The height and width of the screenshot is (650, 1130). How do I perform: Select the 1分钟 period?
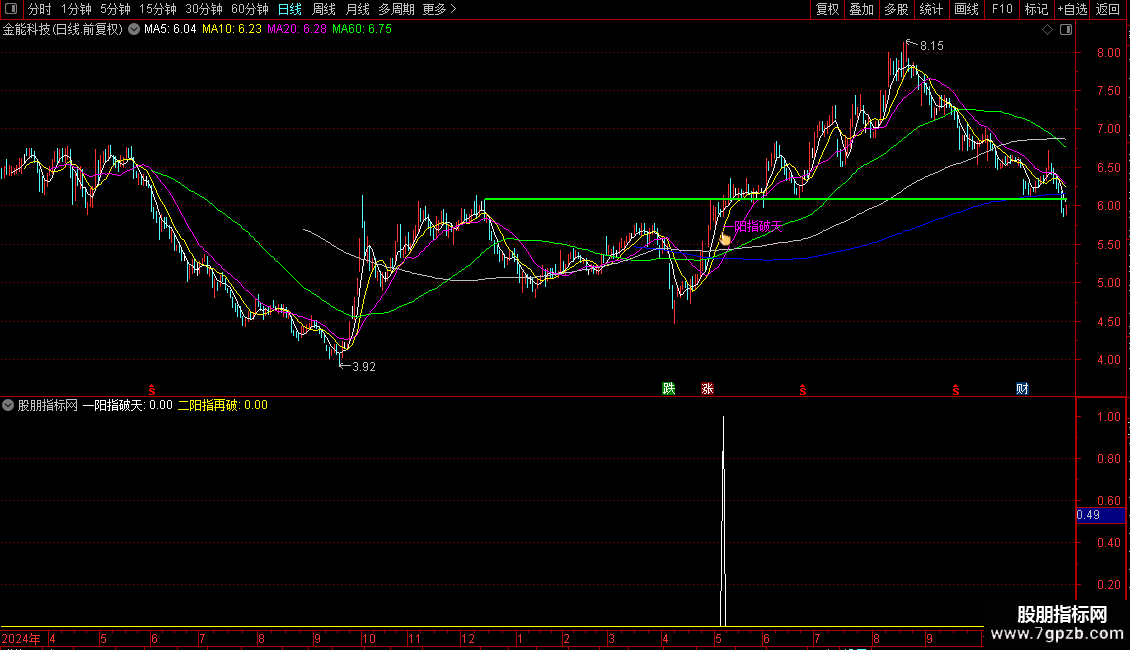pos(76,9)
